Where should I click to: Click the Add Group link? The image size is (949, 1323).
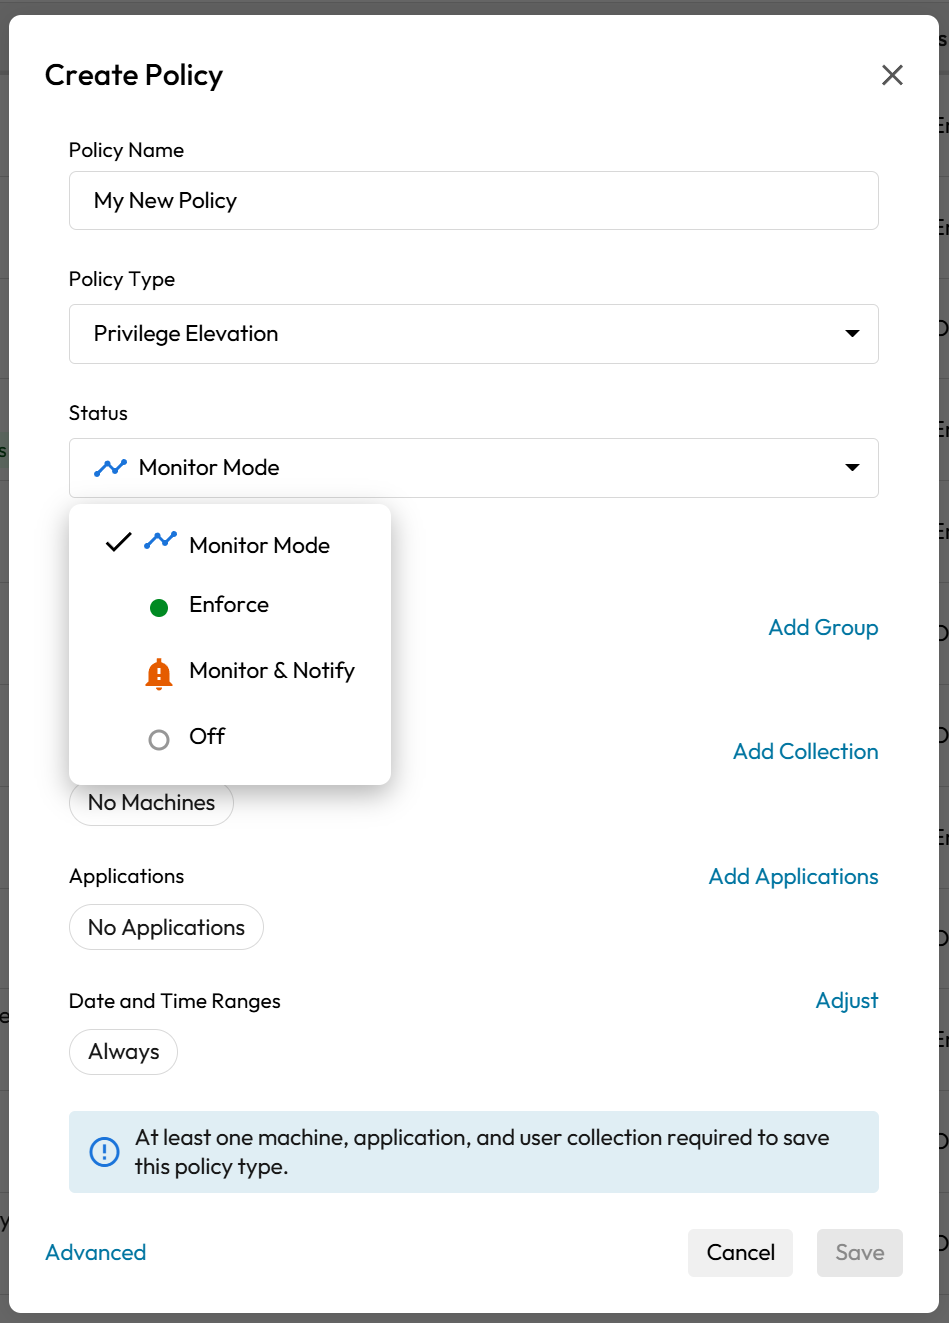coord(823,628)
